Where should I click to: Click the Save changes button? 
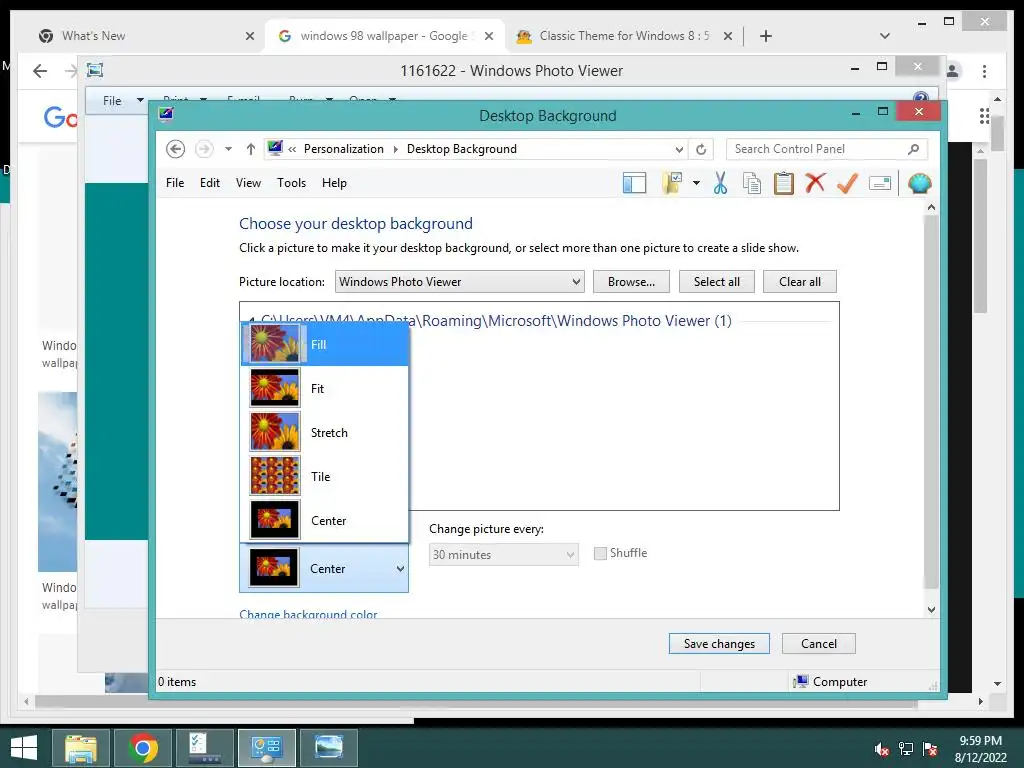tap(719, 643)
